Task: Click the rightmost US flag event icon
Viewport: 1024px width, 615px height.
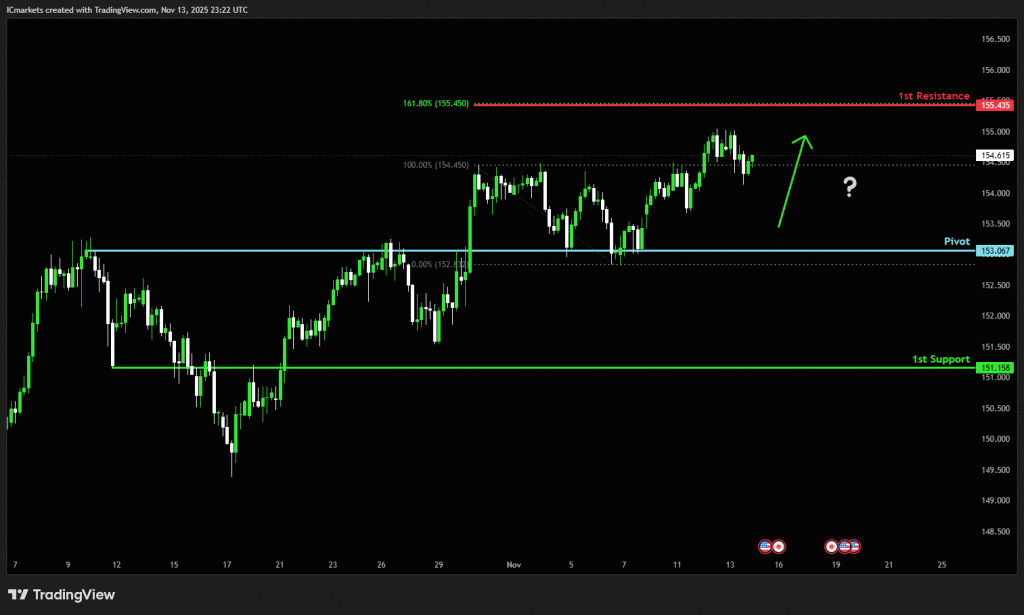Action: (855, 546)
